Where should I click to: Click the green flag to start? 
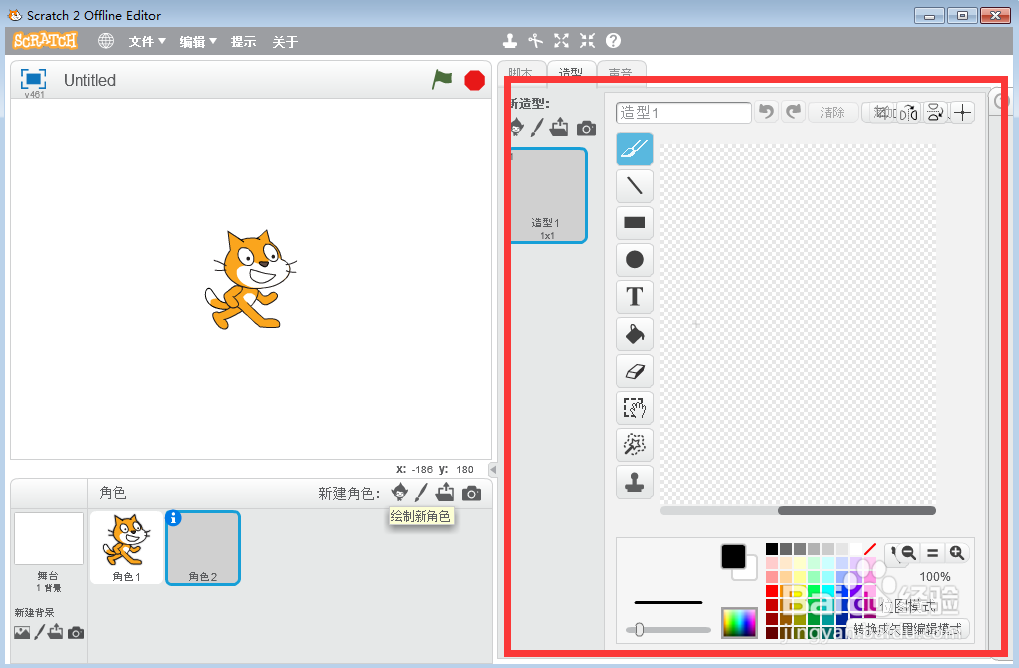coord(442,80)
